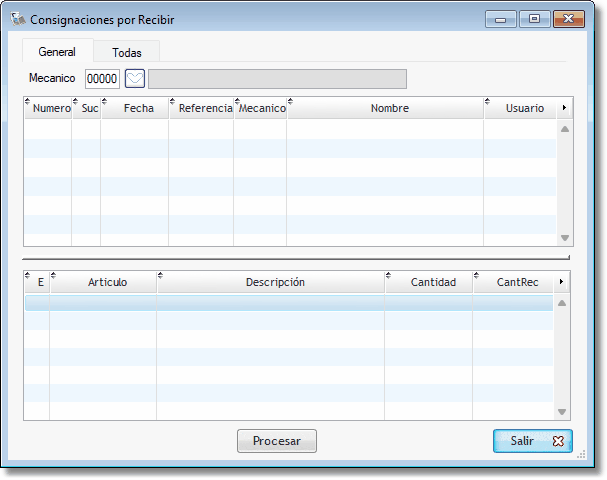The width and height of the screenshot is (607, 480).
Task: Click the application icon in title bar
Action: click(x=18, y=19)
